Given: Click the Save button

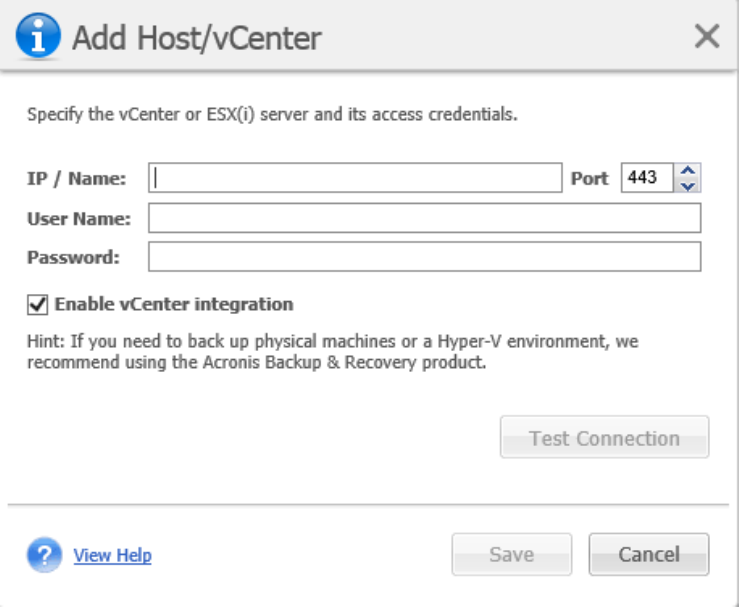Looking at the screenshot, I should click(511, 554).
